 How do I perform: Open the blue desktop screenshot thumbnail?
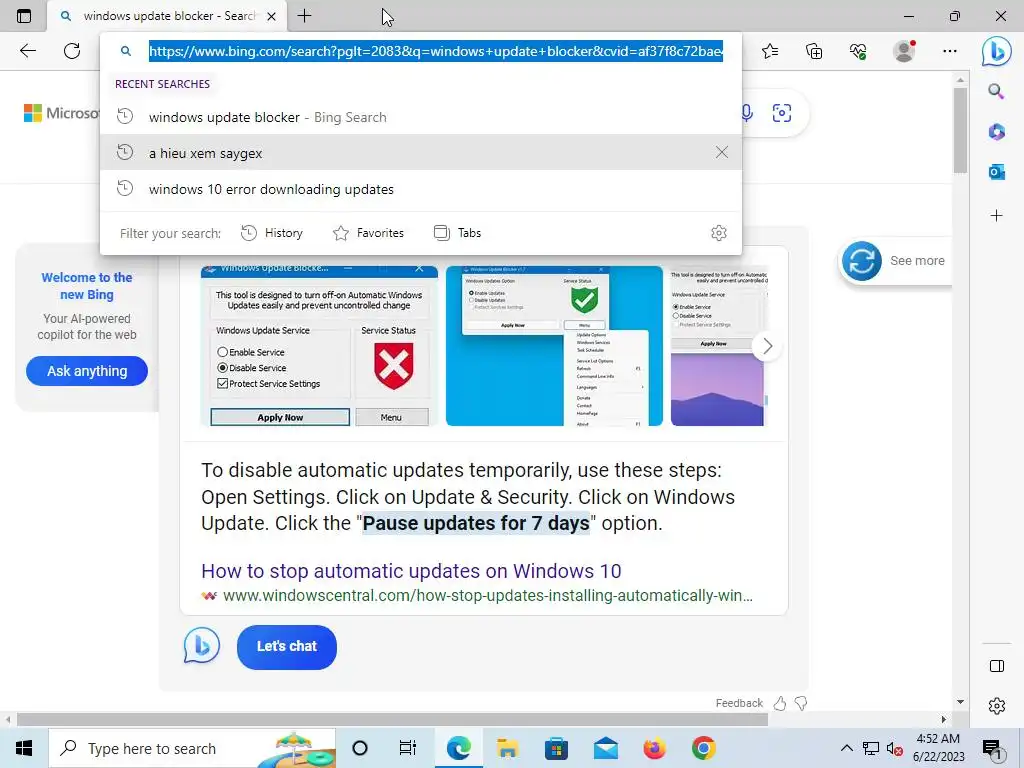tap(554, 345)
